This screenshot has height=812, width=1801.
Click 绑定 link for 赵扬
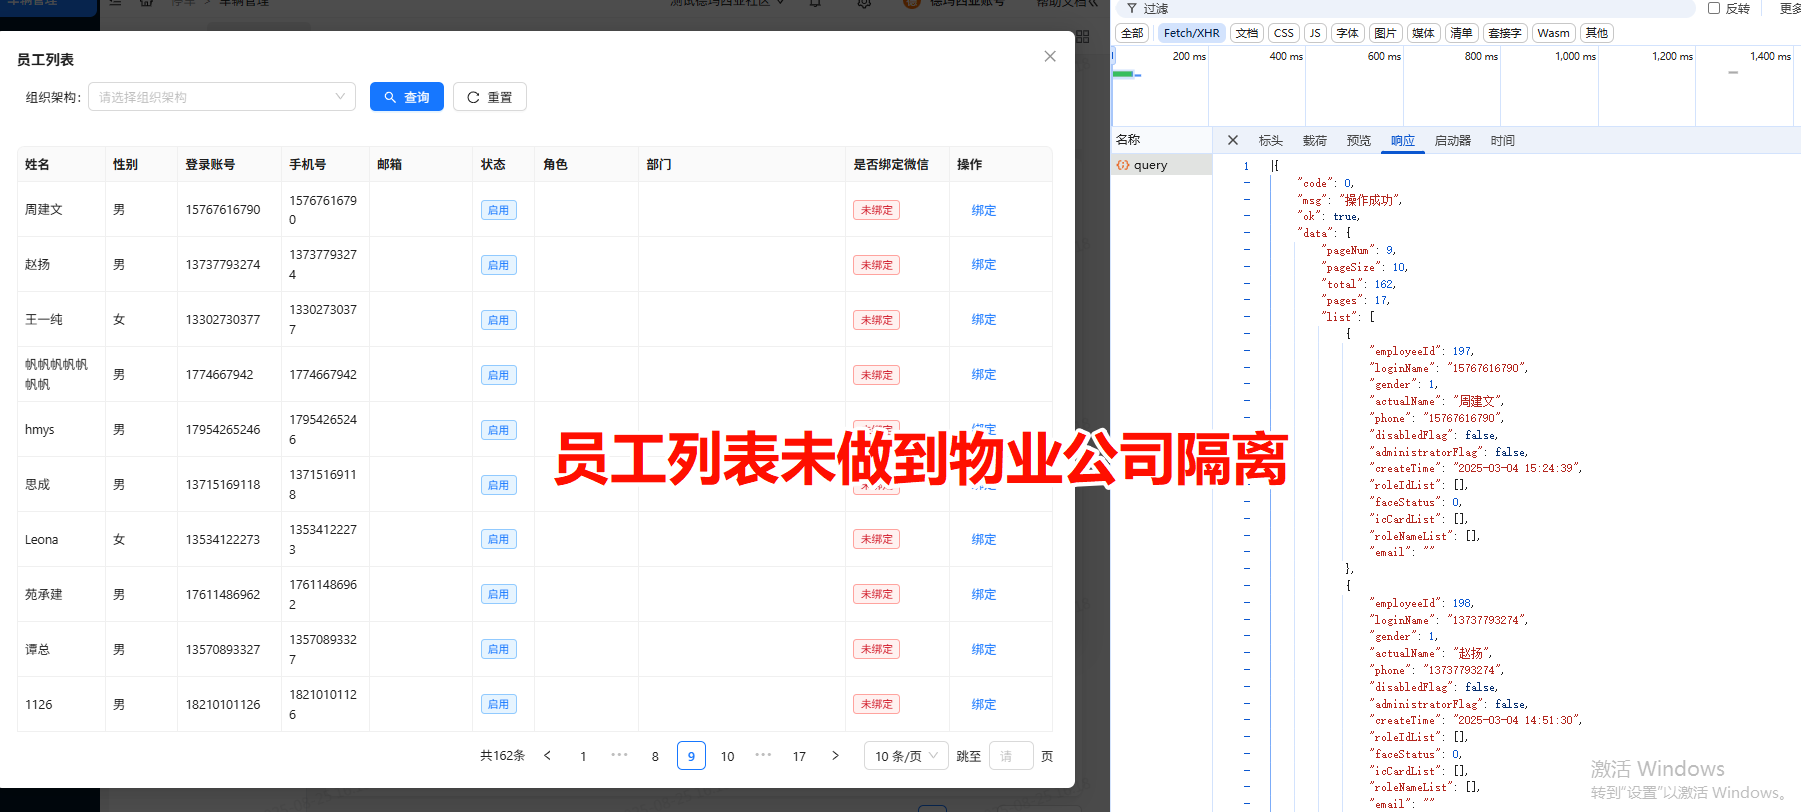(x=984, y=265)
